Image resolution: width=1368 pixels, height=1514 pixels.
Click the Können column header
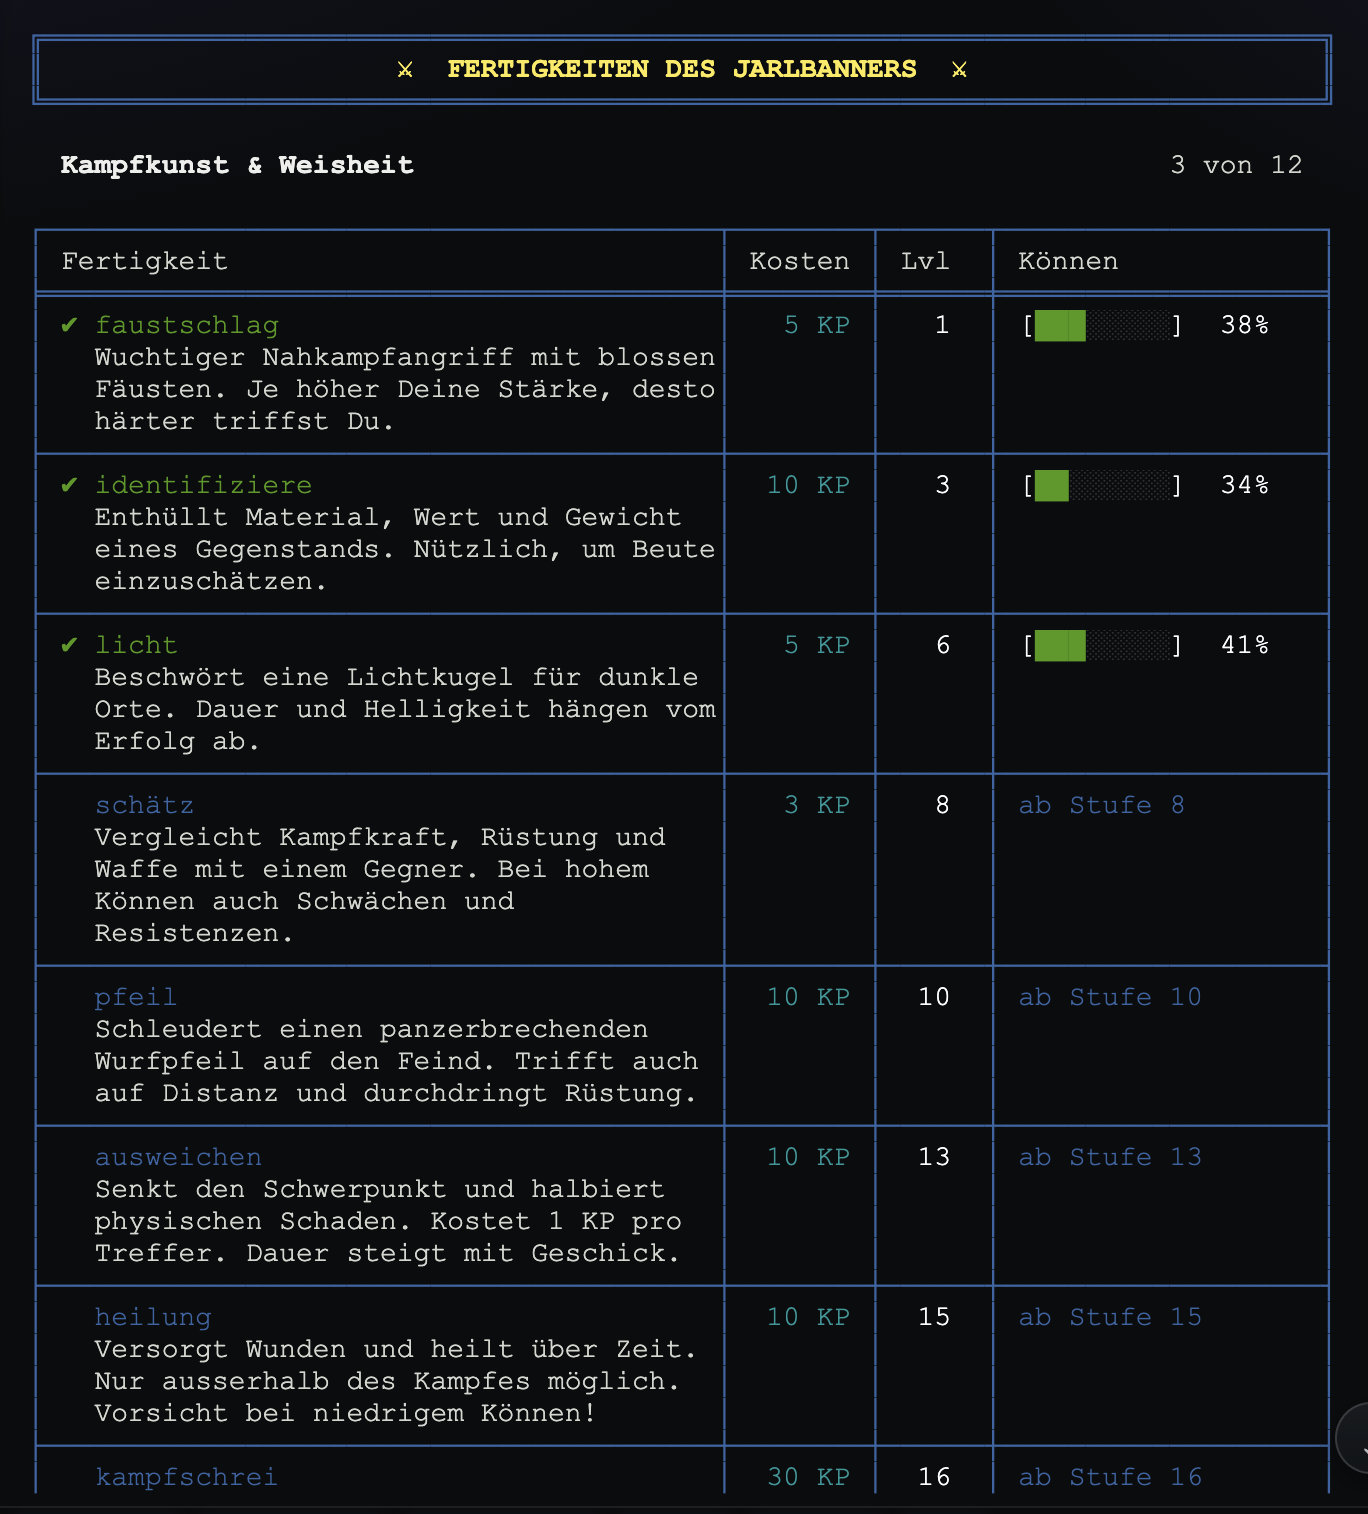1068,261
